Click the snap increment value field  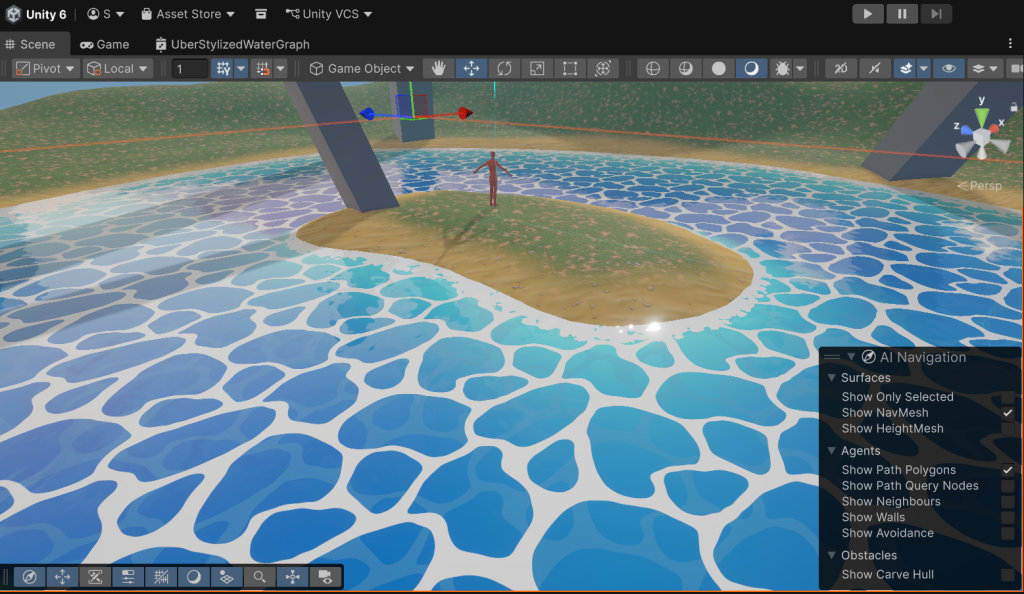[x=189, y=69]
